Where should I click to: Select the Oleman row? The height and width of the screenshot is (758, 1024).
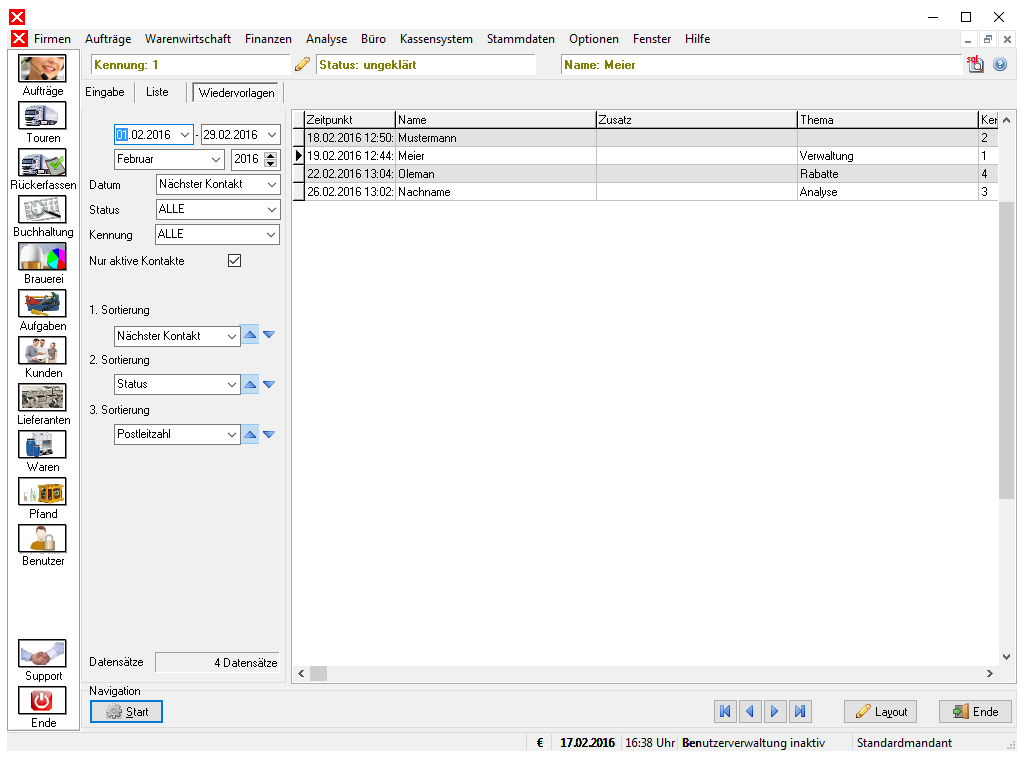point(645,174)
